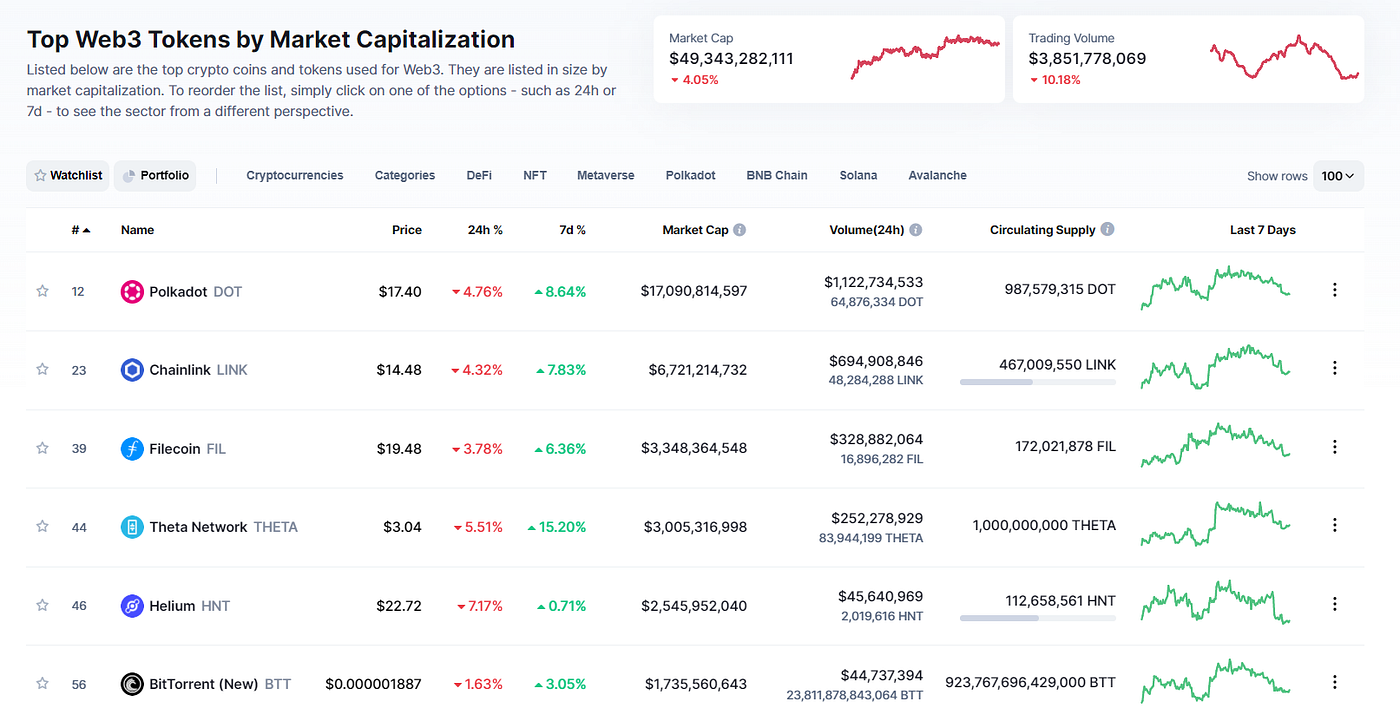The height and width of the screenshot is (720, 1400).
Task: Click the Polkadot last 7 days sparkline chart
Action: coord(1216,288)
